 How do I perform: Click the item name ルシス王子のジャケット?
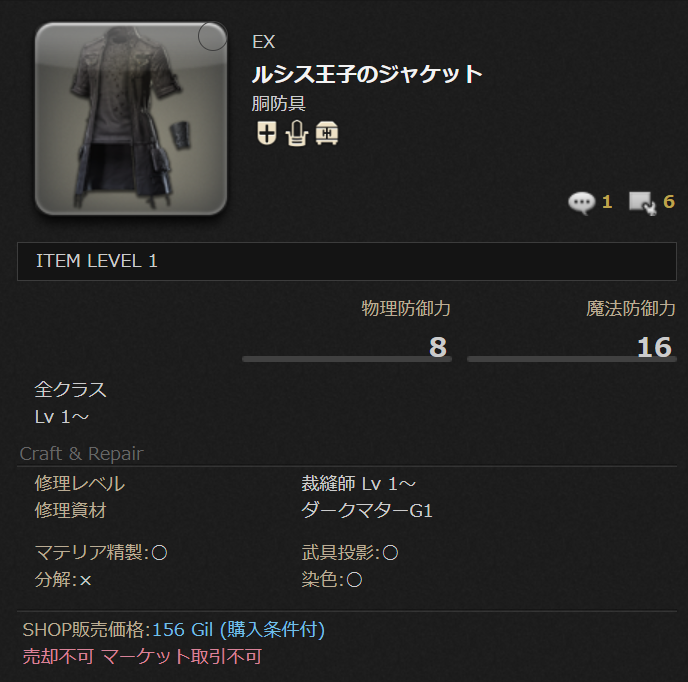367,74
